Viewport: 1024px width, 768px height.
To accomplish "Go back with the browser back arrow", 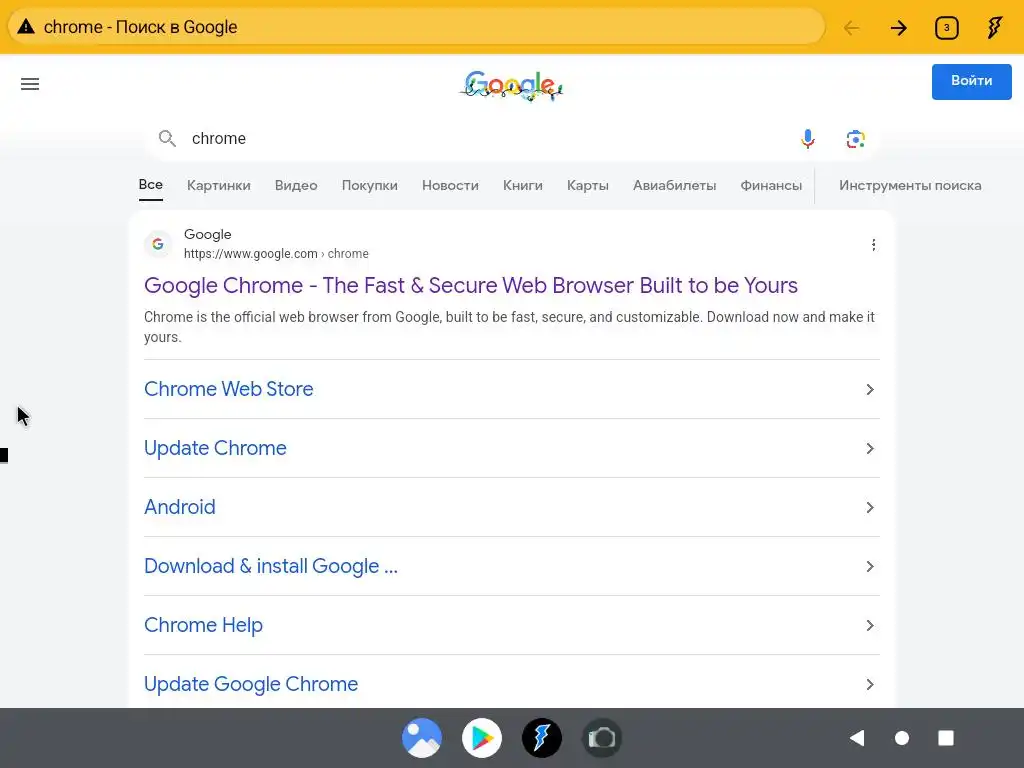I will click(x=852, y=27).
